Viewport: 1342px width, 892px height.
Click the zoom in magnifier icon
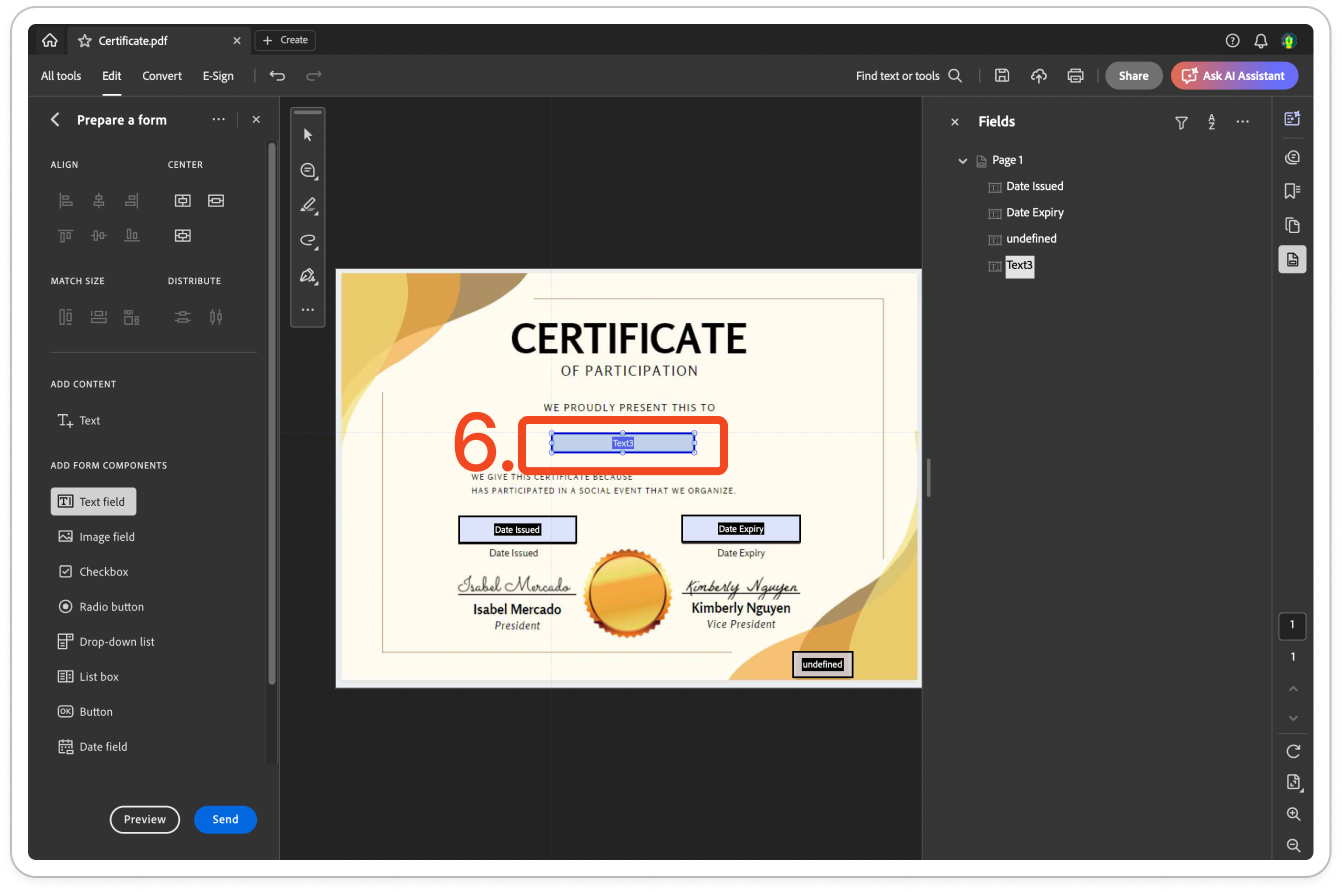(1293, 814)
